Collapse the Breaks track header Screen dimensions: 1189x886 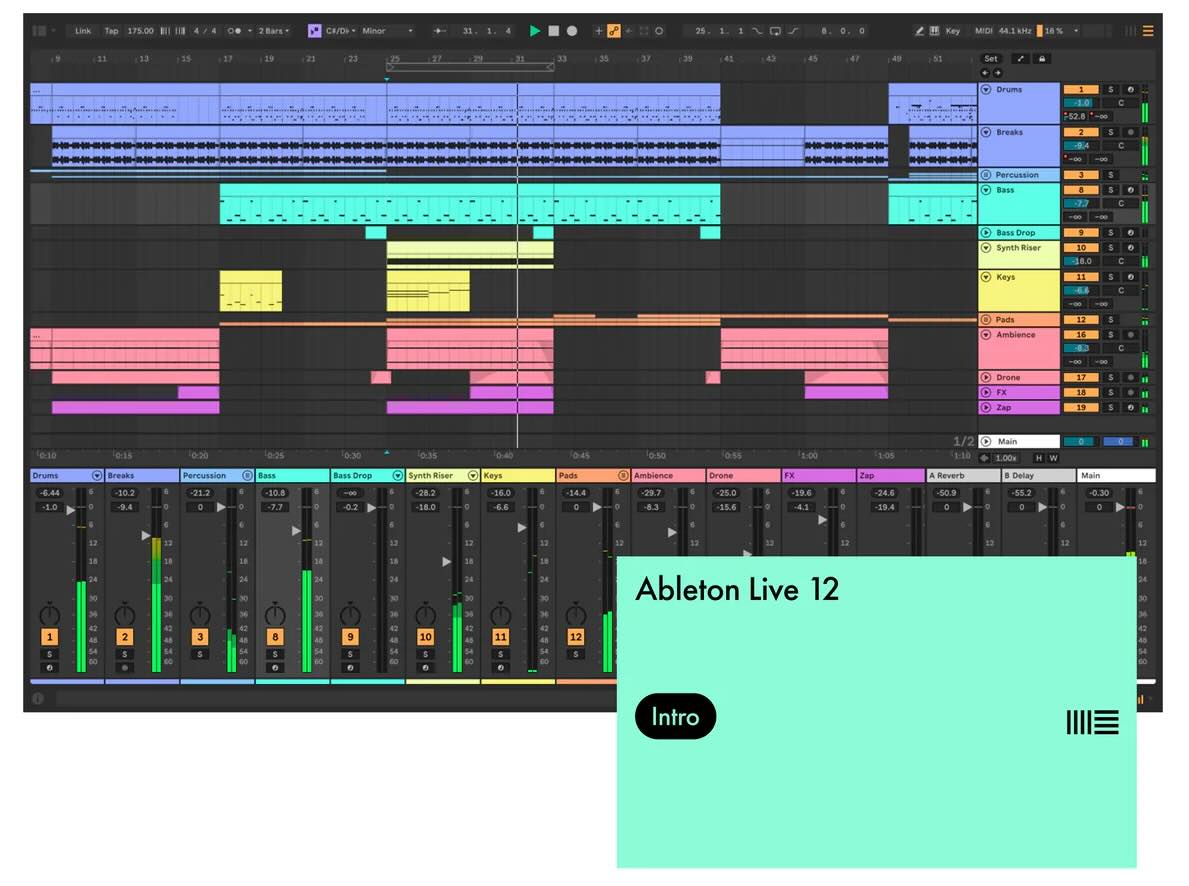click(x=987, y=132)
